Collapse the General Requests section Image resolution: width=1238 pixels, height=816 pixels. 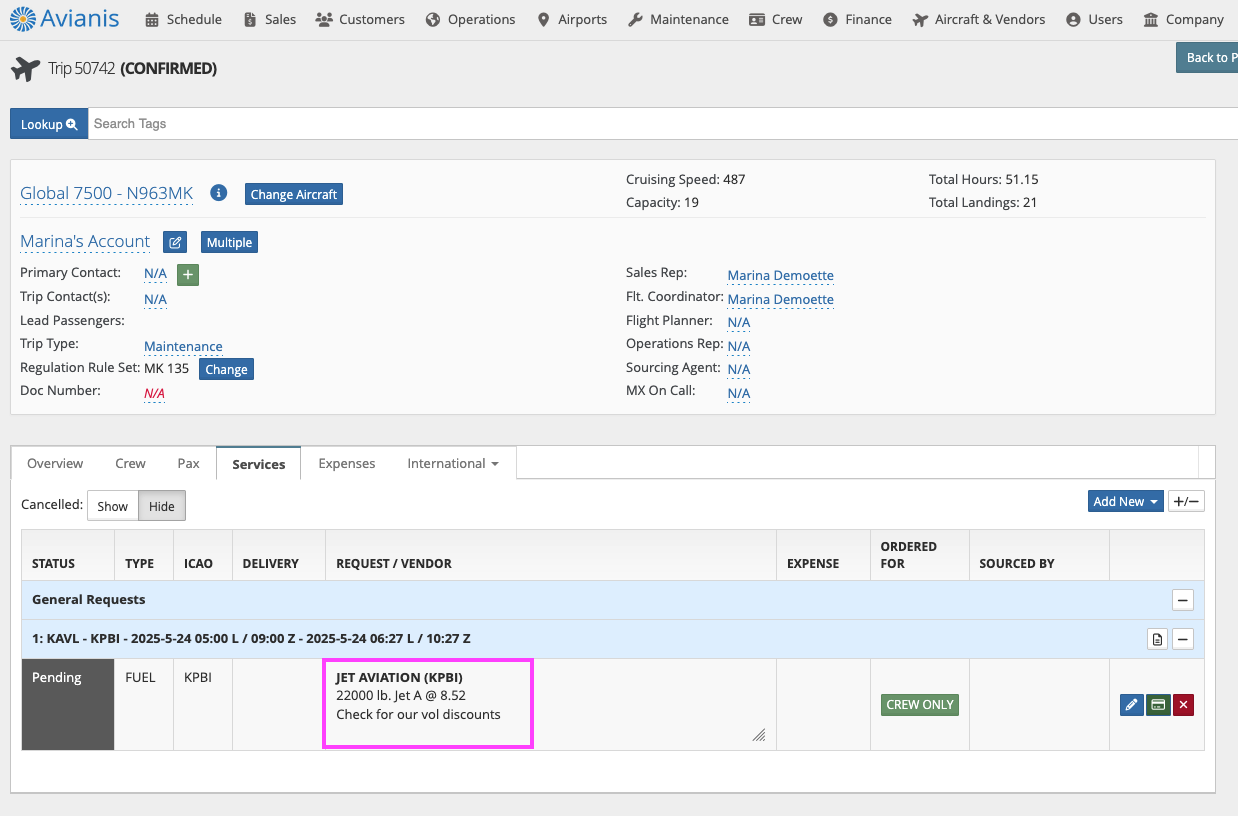[1183, 600]
